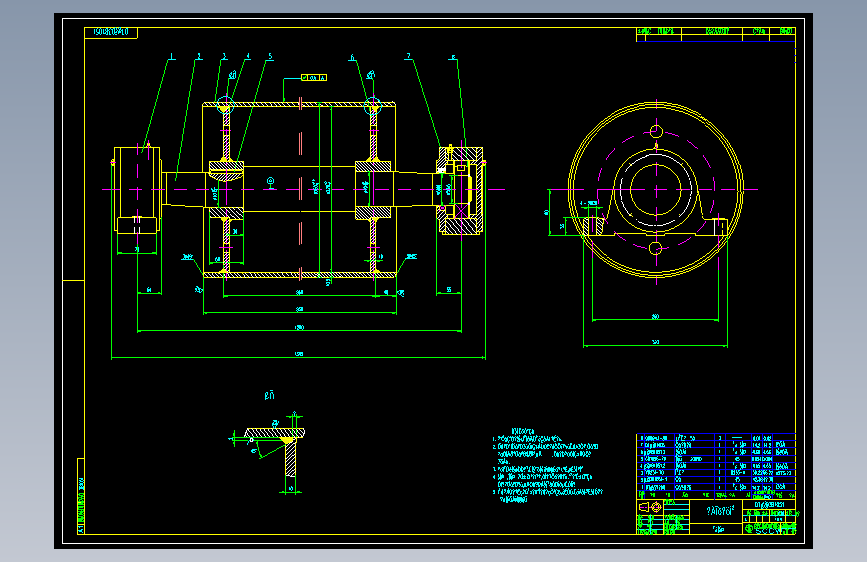Screen dimensions: 867x562
Task: Click part balloon number 4
Action: (x=248, y=56)
